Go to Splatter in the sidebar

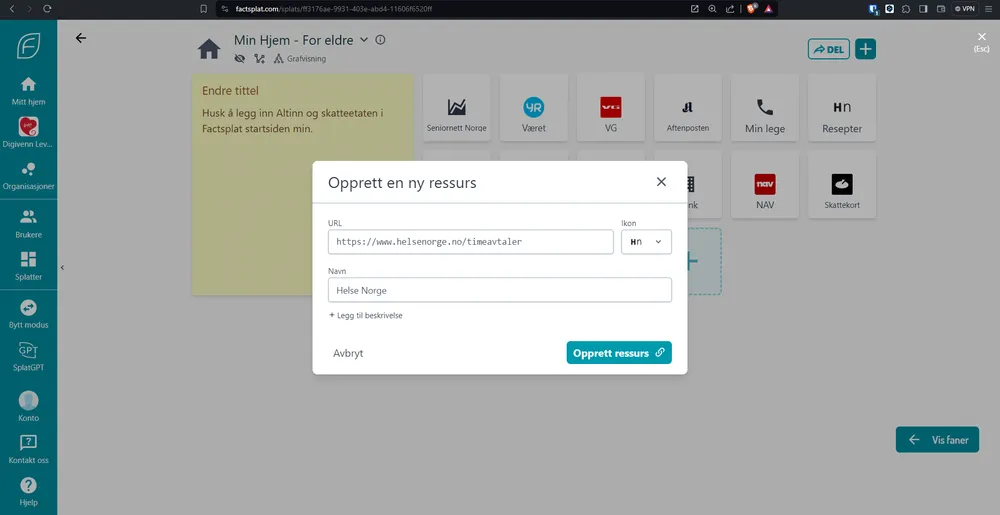(x=28, y=260)
